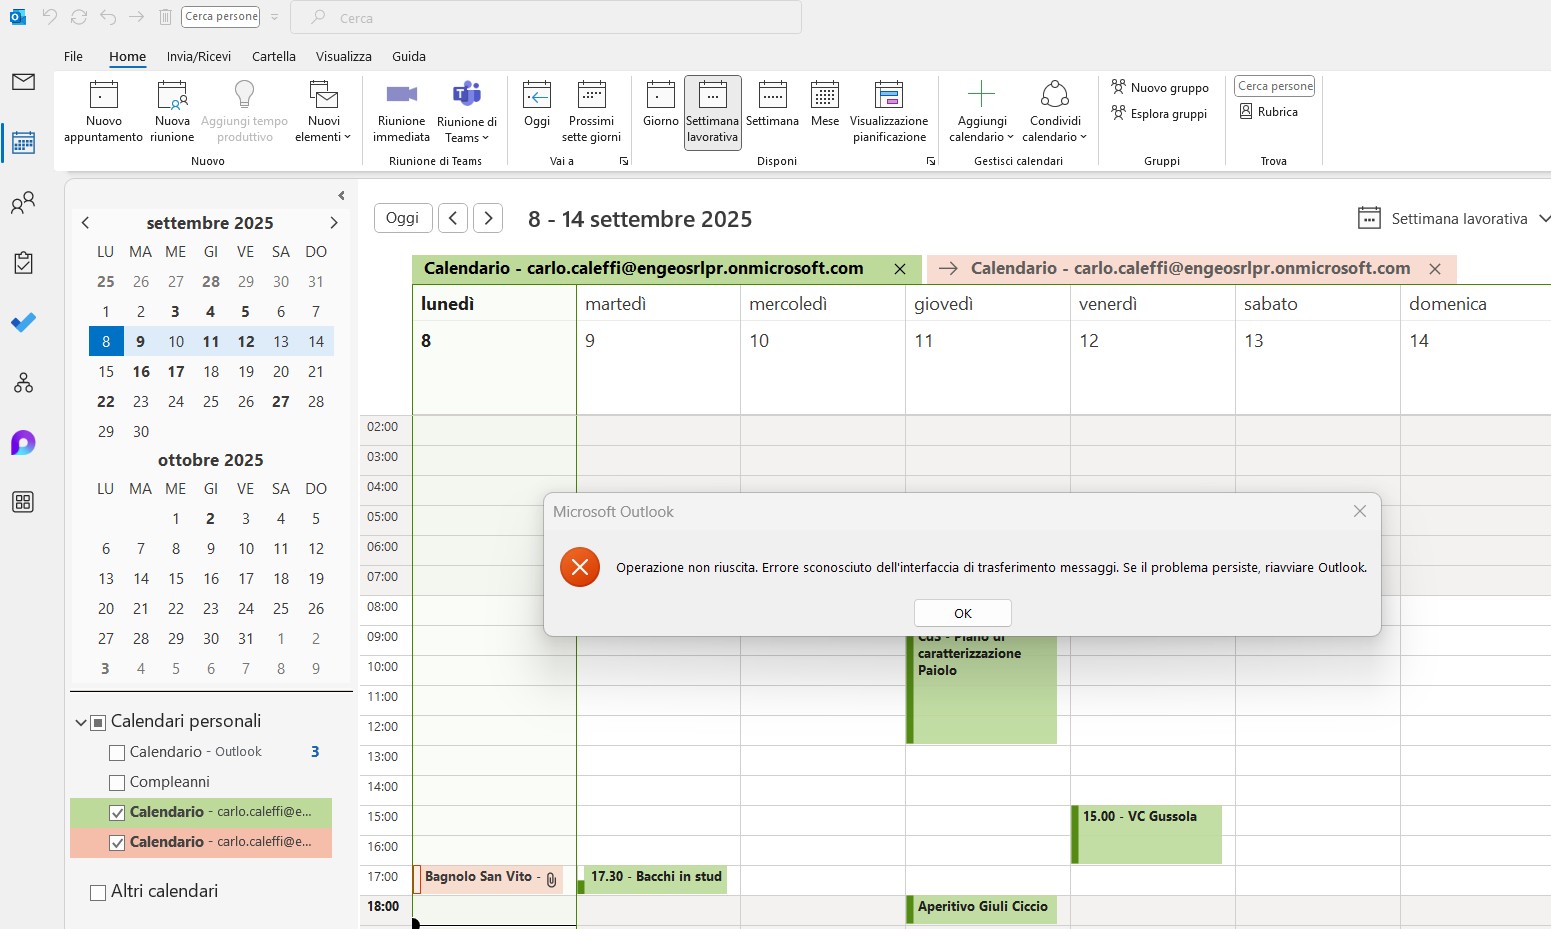Uncheck the salmon Calendario carlo.caleffi checkbox
Screen dimensions: 1551x929
click(x=117, y=843)
